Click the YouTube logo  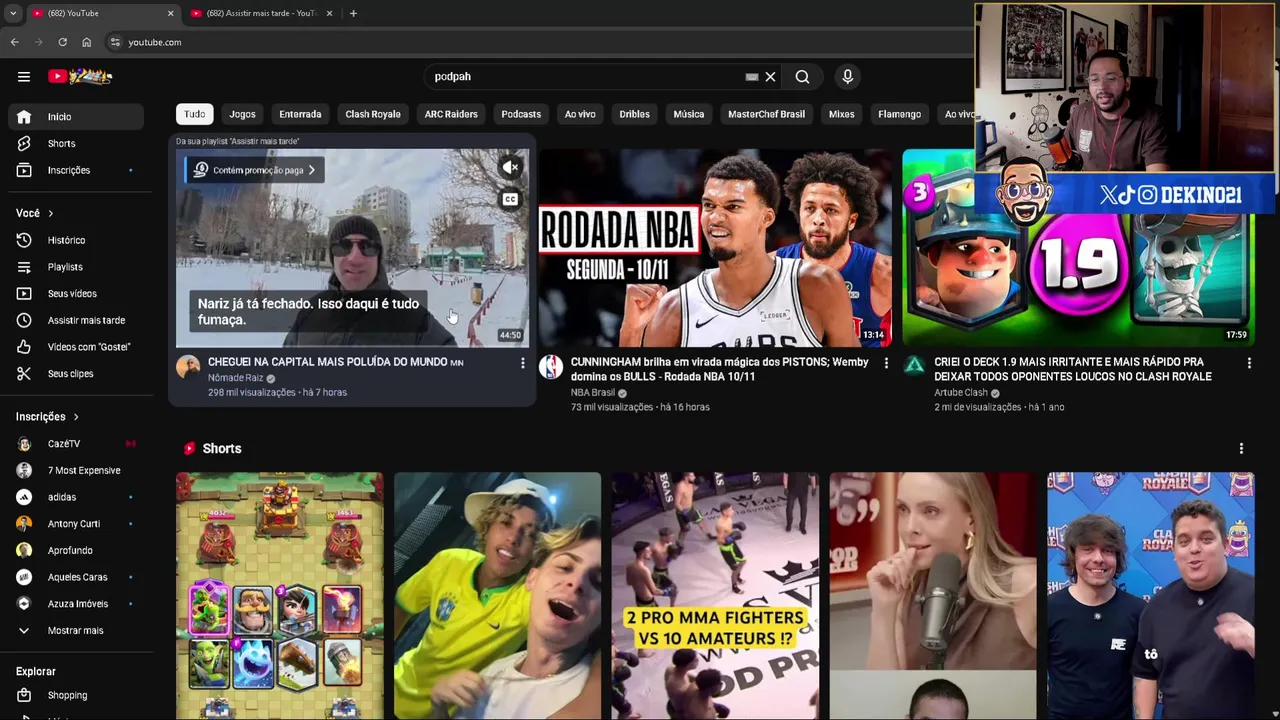point(80,76)
